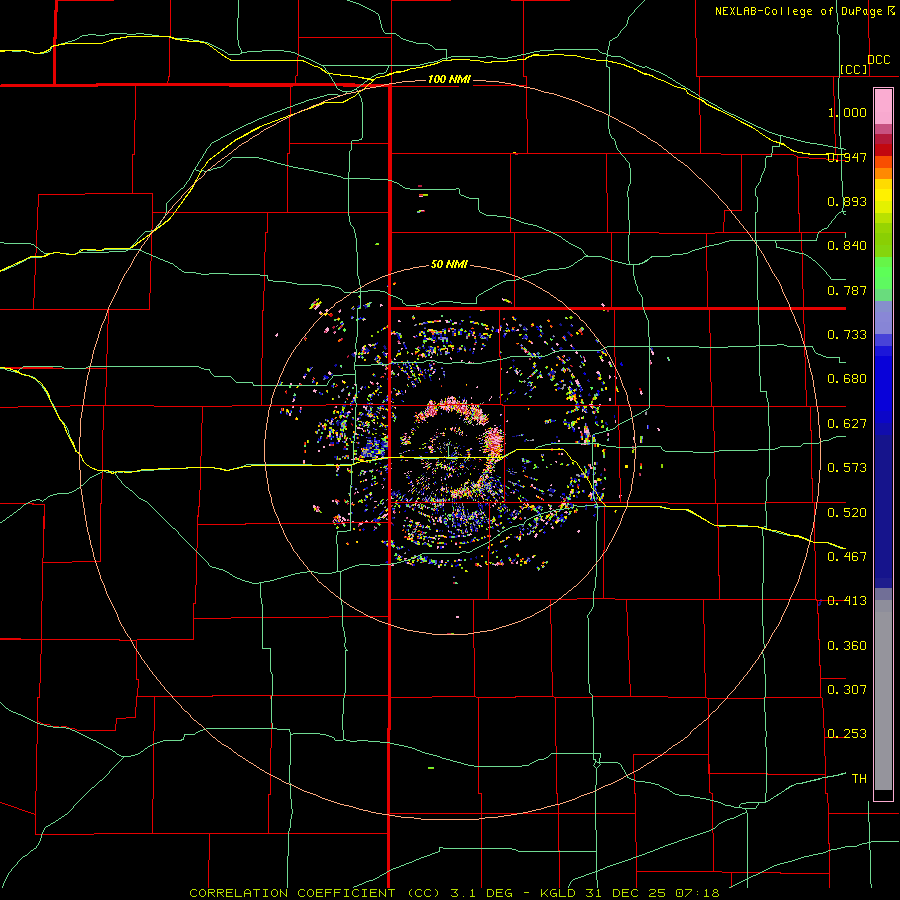The image size is (900, 900).
Task: Click the [CC] legend heading
Action: (854, 69)
